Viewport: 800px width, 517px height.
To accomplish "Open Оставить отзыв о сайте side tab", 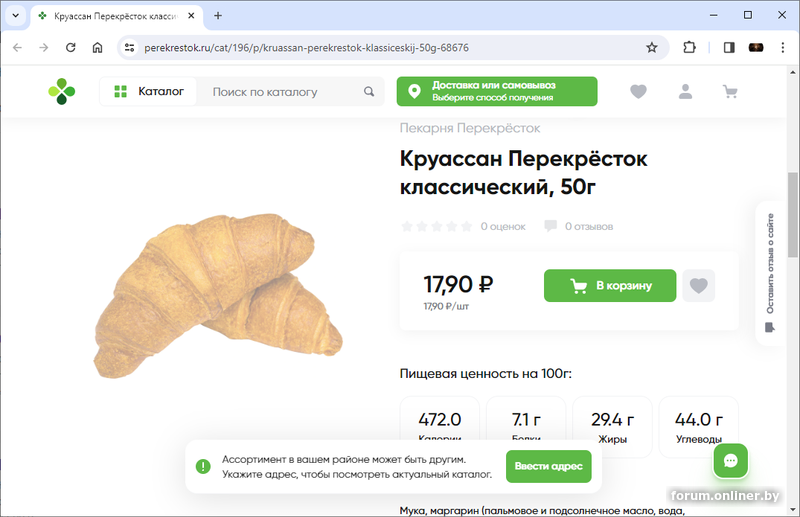I will pos(770,273).
